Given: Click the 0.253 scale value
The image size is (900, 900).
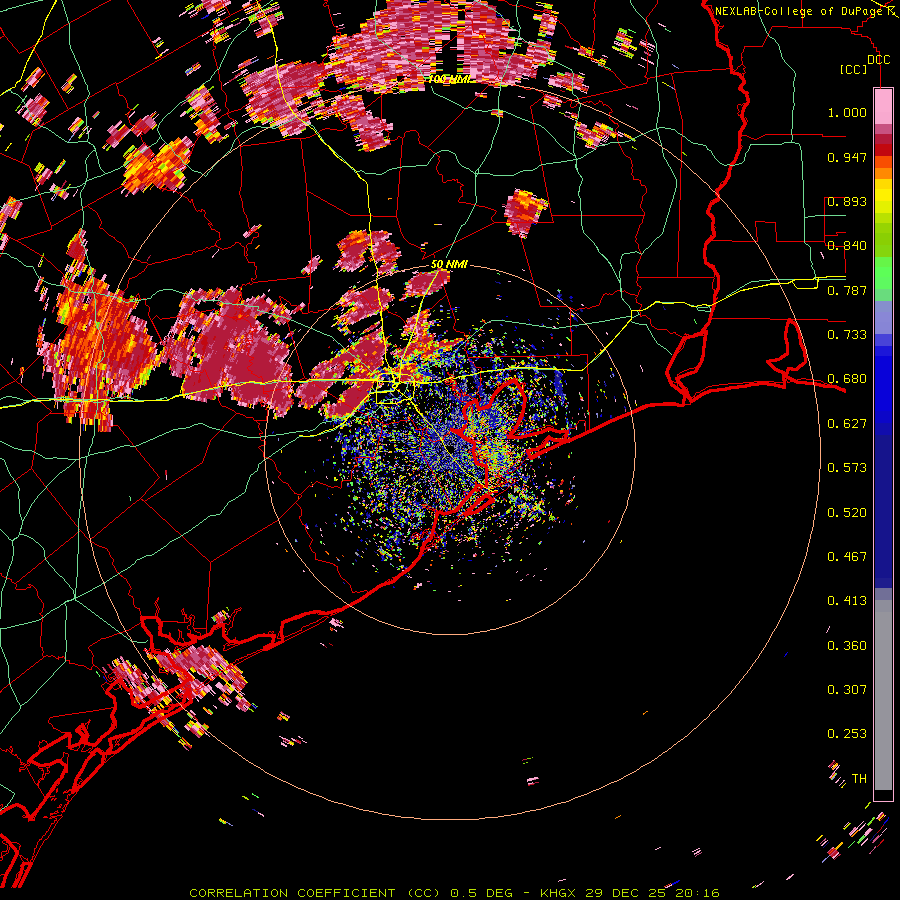Looking at the screenshot, I should (x=847, y=734).
